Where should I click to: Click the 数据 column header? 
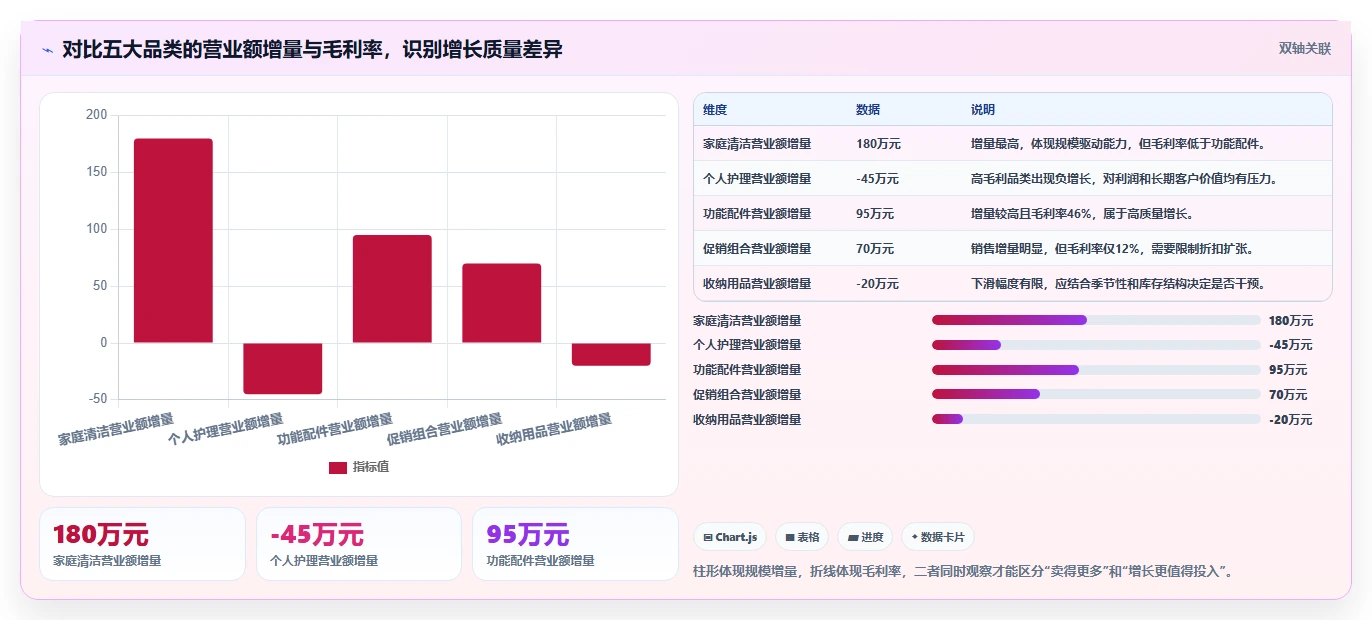point(868,110)
